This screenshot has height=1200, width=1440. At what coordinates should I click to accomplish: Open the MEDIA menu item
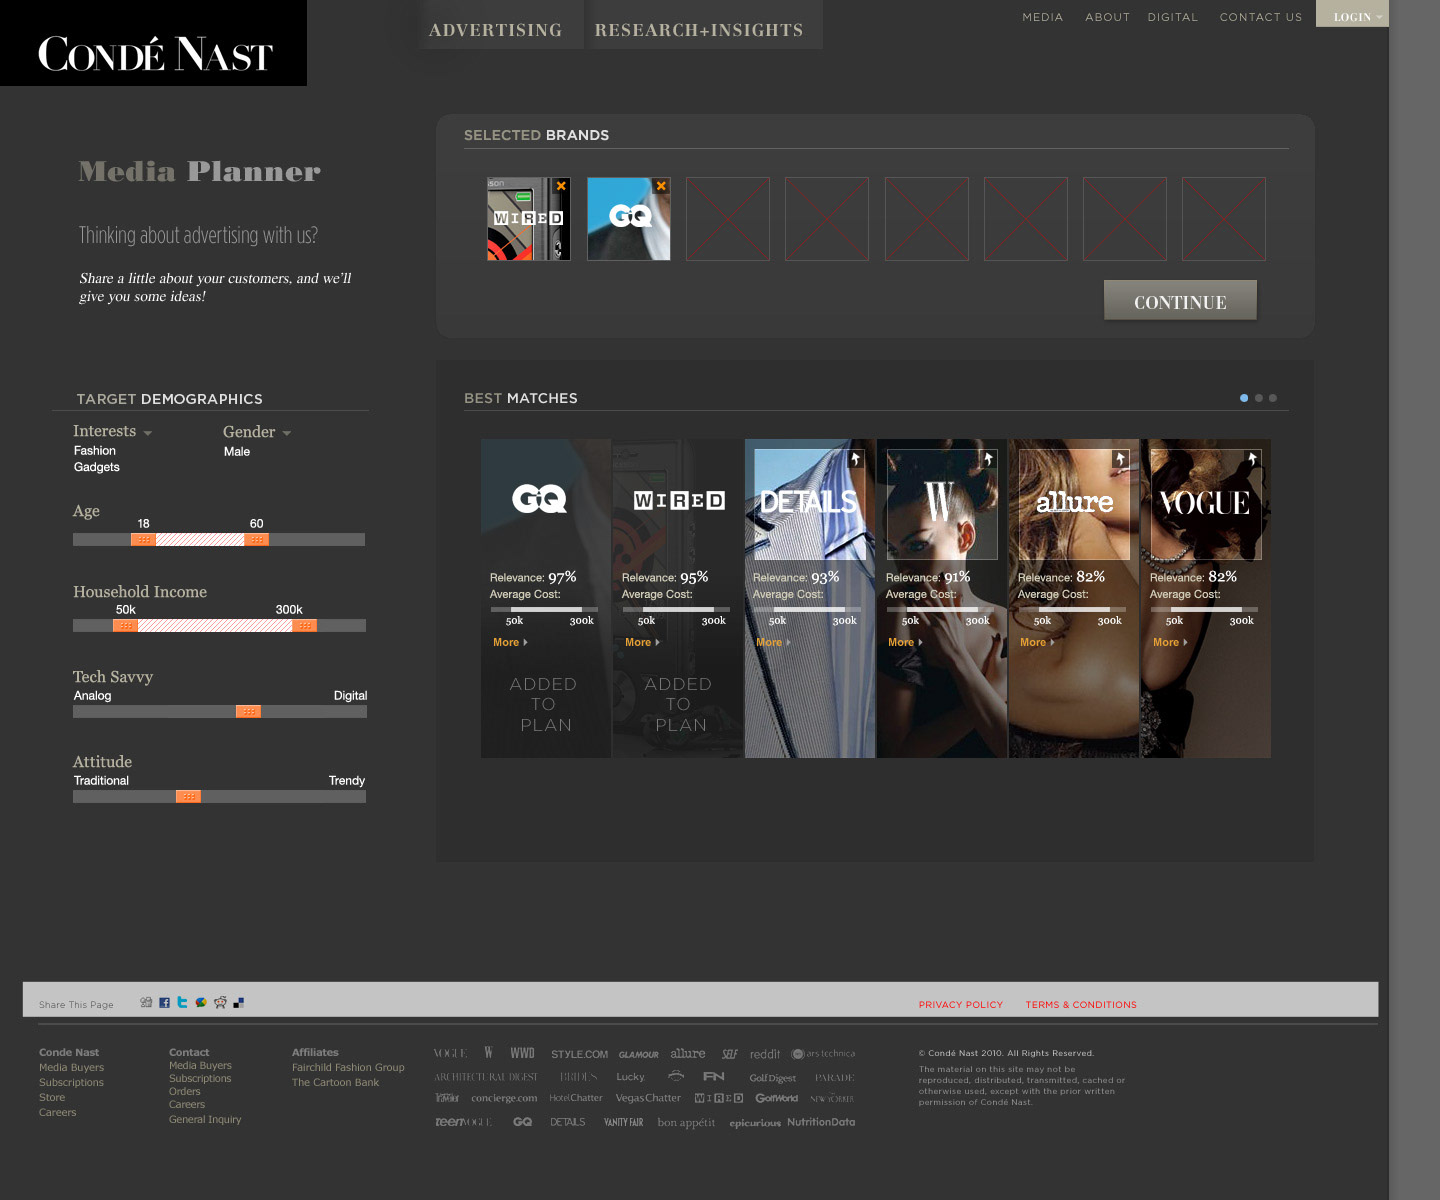(x=1043, y=17)
